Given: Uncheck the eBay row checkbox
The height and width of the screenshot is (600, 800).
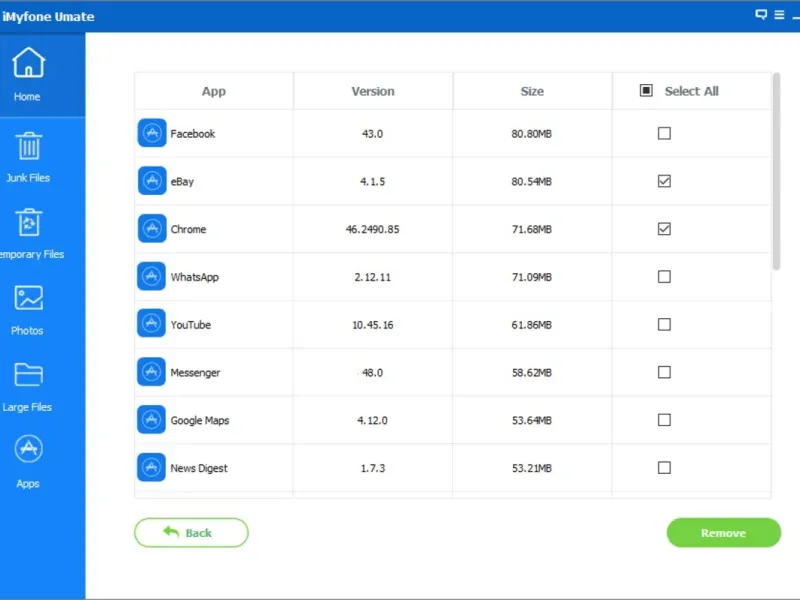Looking at the screenshot, I should (664, 181).
